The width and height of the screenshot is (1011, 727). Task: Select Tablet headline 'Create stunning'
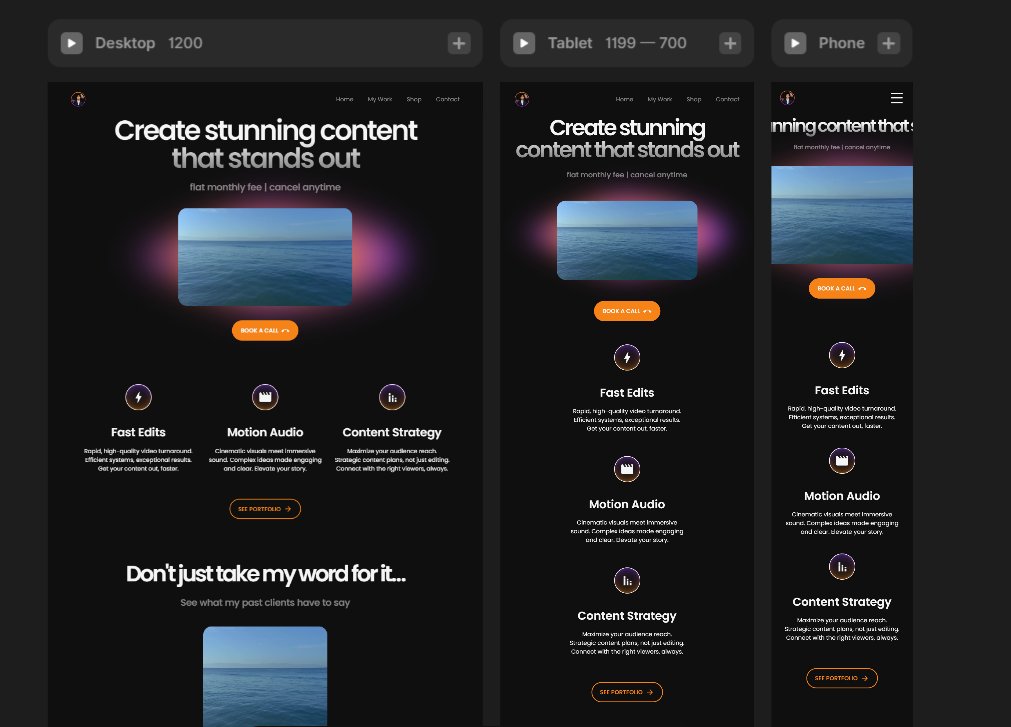pyautogui.click(x=627, y=128)
